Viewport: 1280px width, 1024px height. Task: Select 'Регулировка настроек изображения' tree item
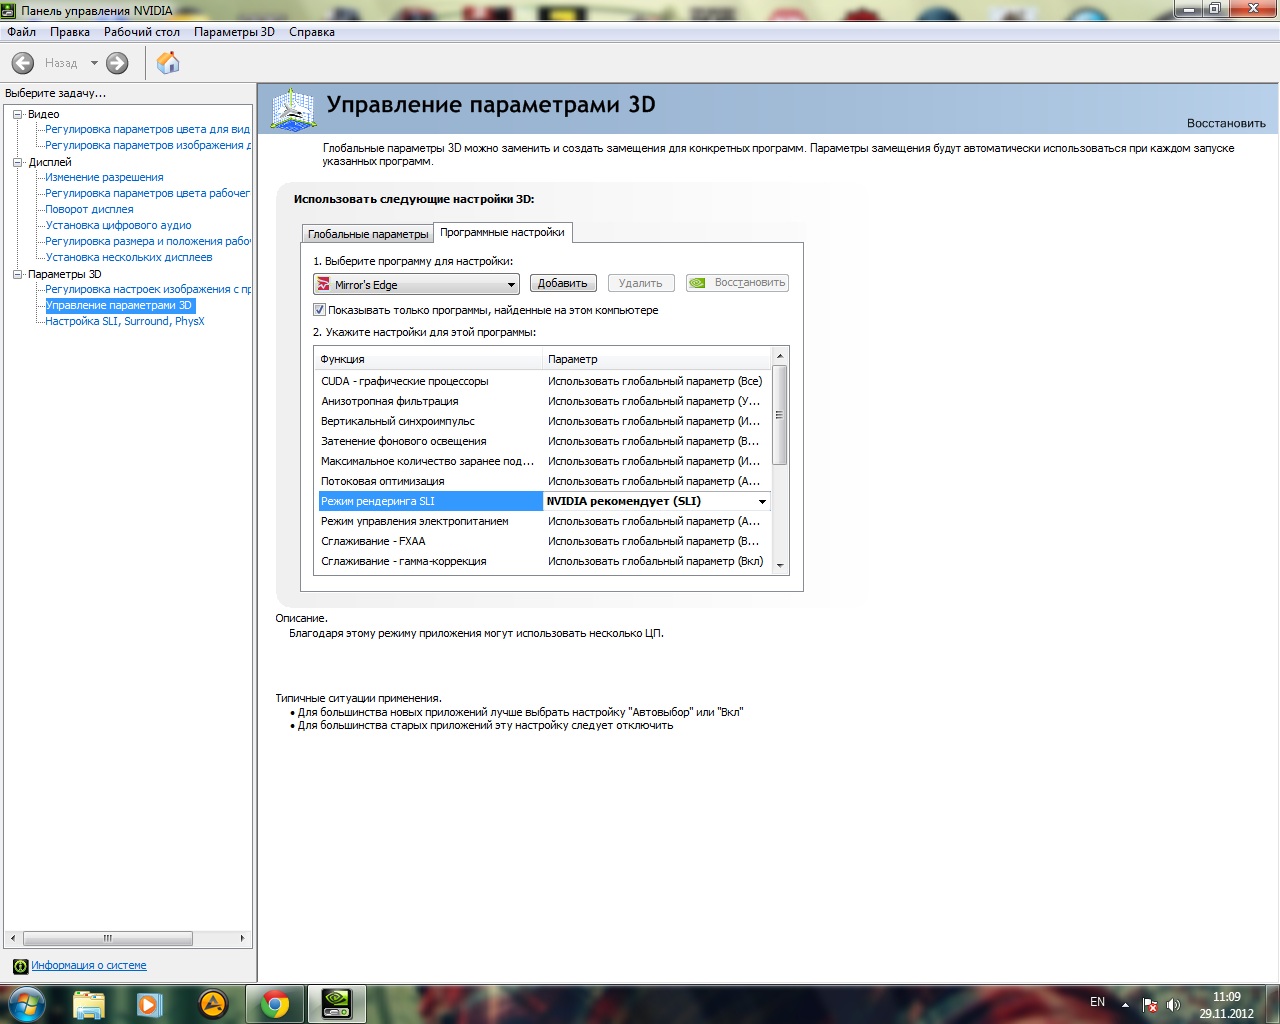[148, 290]
